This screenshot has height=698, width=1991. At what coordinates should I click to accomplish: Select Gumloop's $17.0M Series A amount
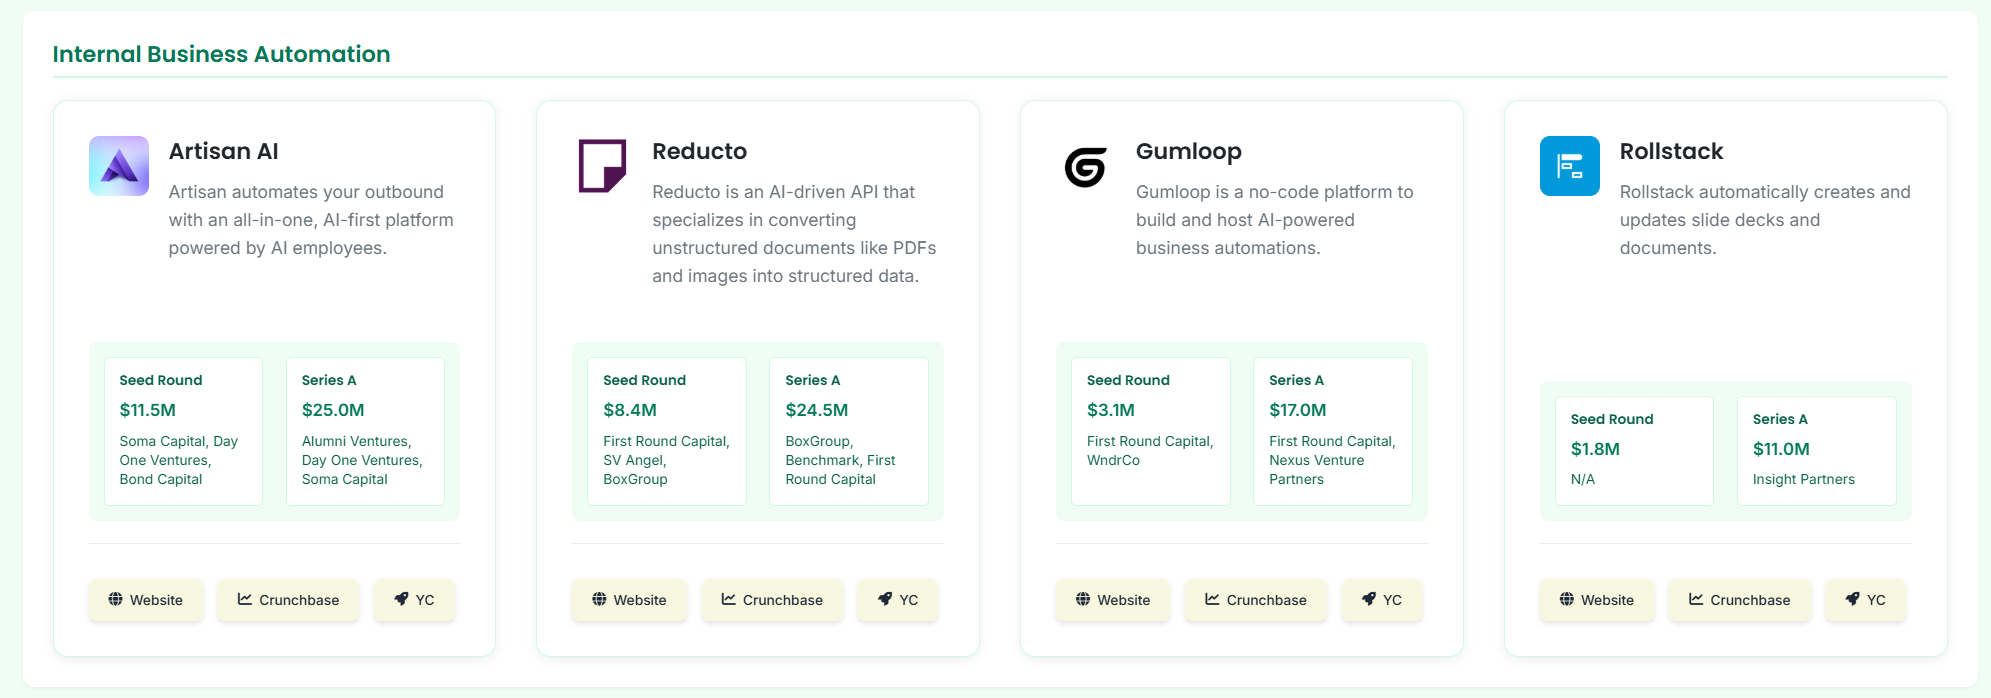tap(1297, 410)
